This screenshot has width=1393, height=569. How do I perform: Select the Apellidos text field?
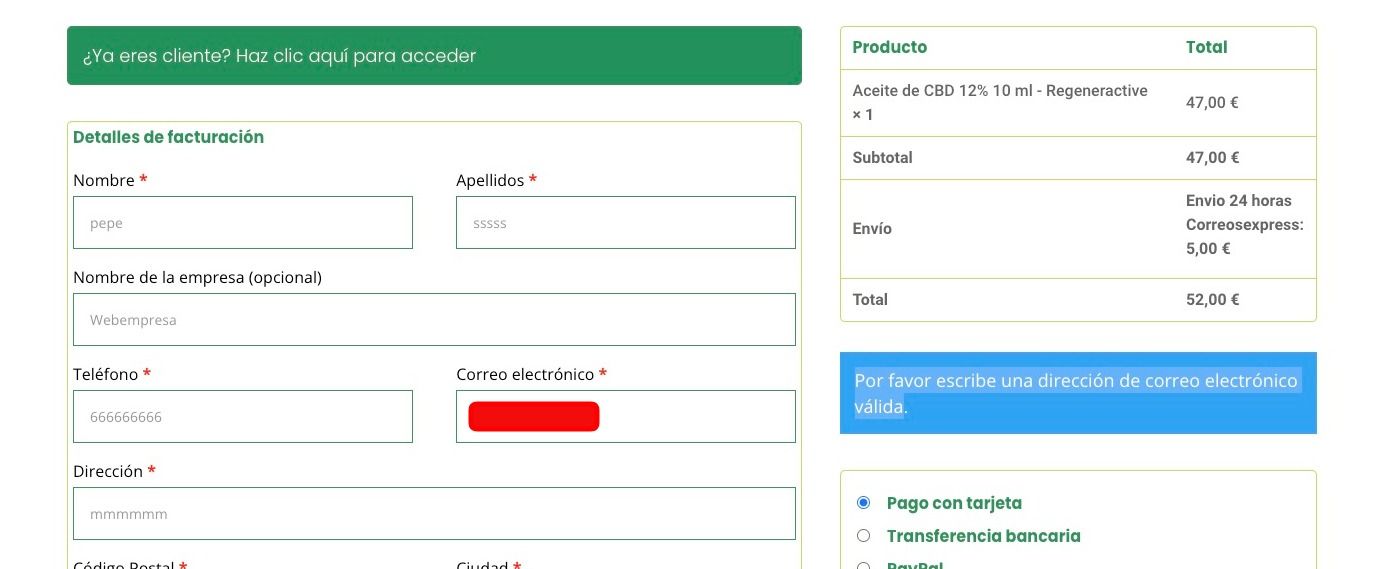(626, 223)
